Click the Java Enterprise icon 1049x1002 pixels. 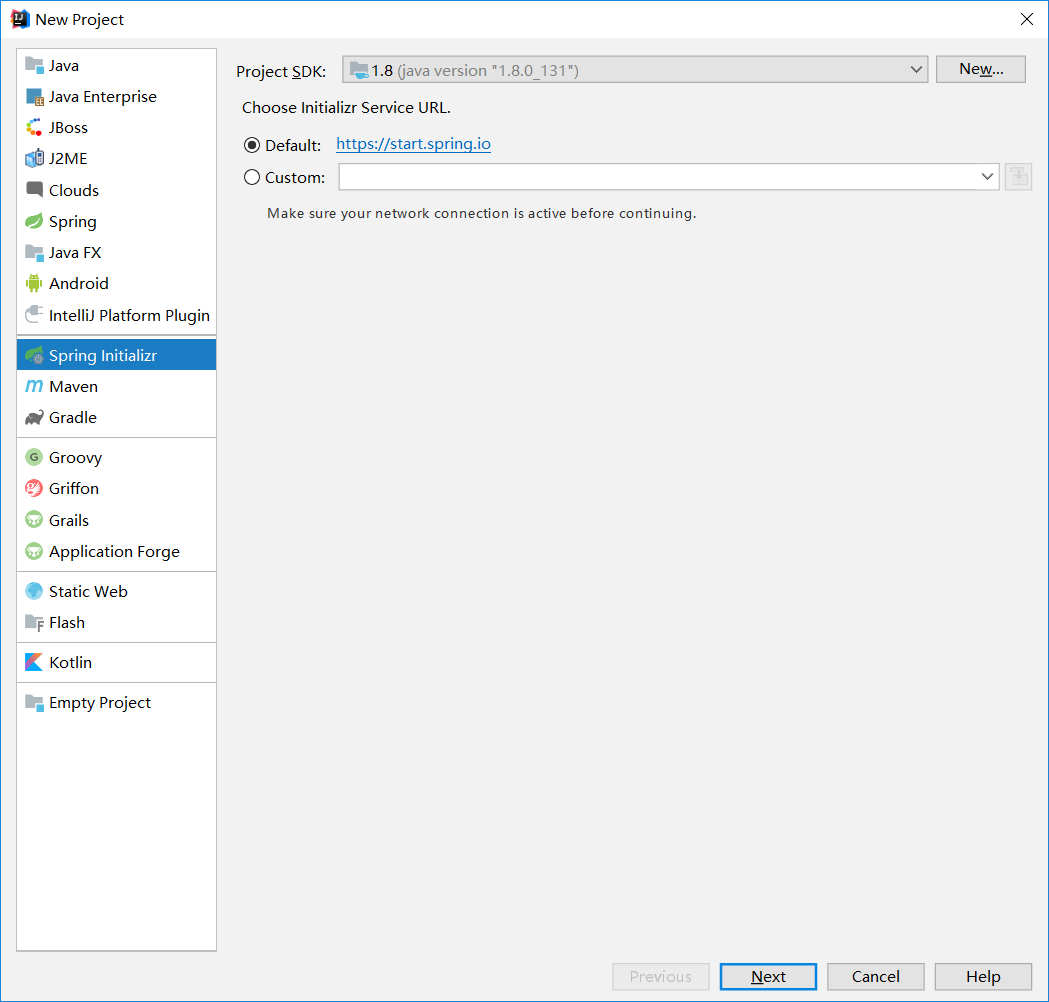[x=34, y=97]
